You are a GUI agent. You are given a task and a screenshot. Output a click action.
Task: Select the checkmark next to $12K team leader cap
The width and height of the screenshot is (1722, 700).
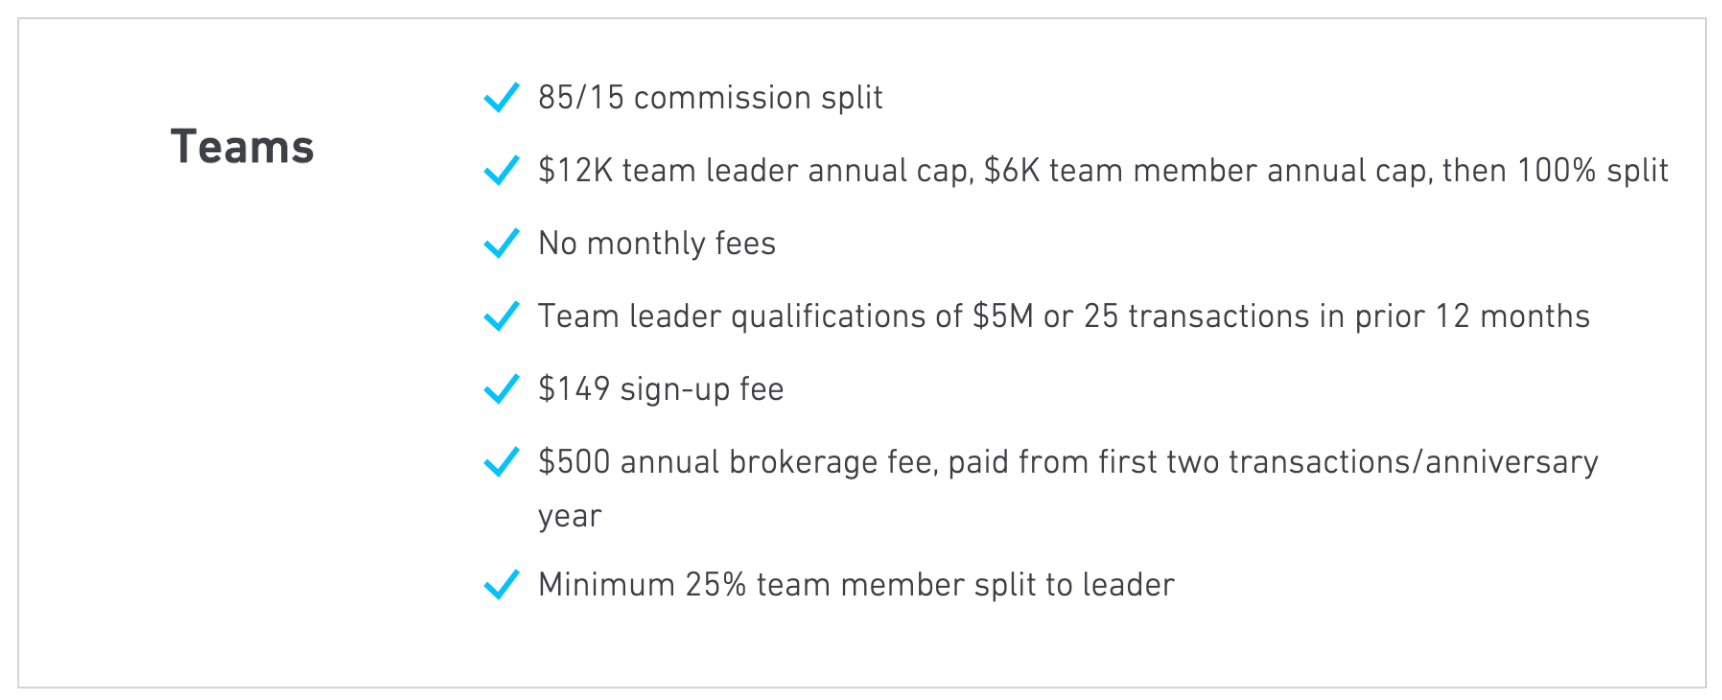(501, 171)
